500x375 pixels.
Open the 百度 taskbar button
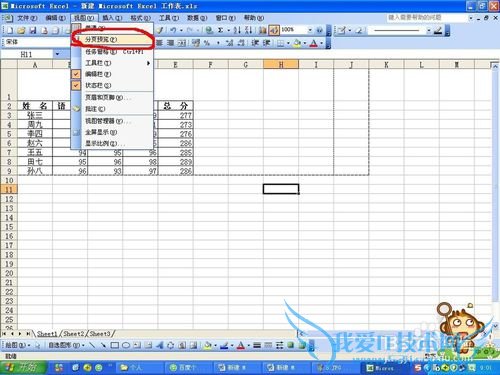[x=188, y=368]
